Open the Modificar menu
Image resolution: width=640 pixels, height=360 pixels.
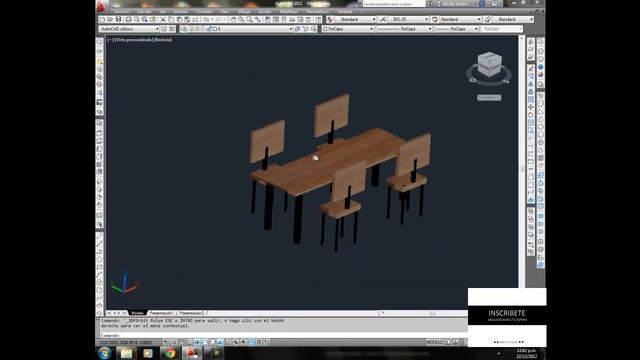(x=288, y=11)
